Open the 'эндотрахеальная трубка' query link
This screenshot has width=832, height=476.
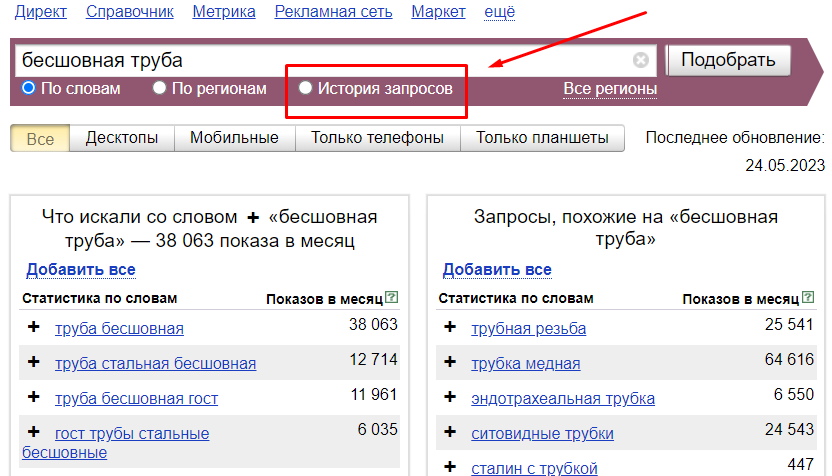563,399
